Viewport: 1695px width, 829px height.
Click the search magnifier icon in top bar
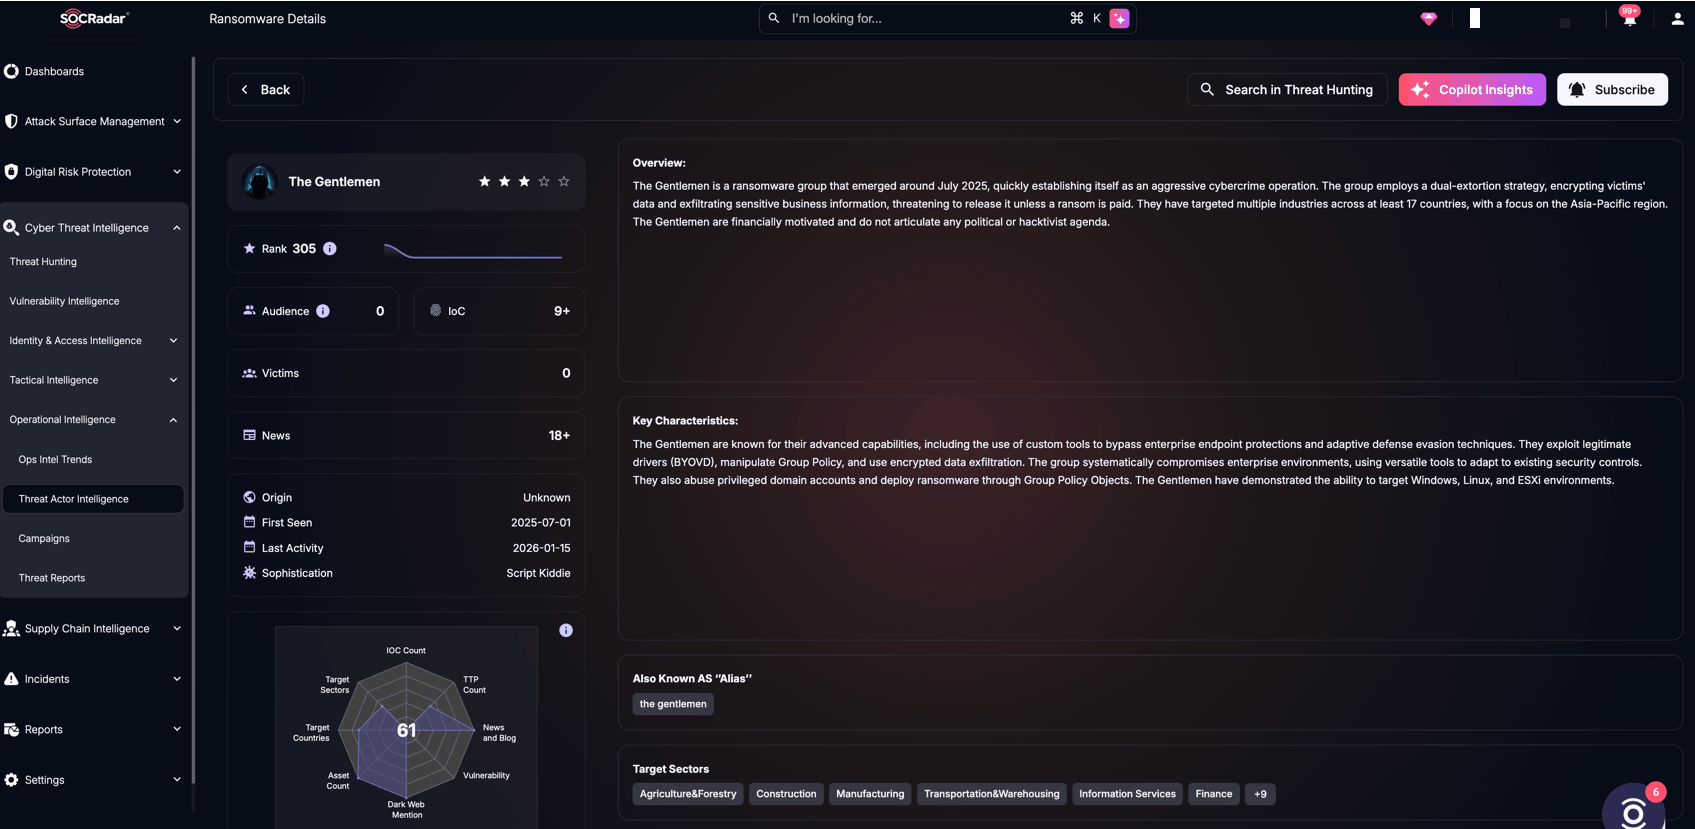pyautogui.click(x=774, y=18)
